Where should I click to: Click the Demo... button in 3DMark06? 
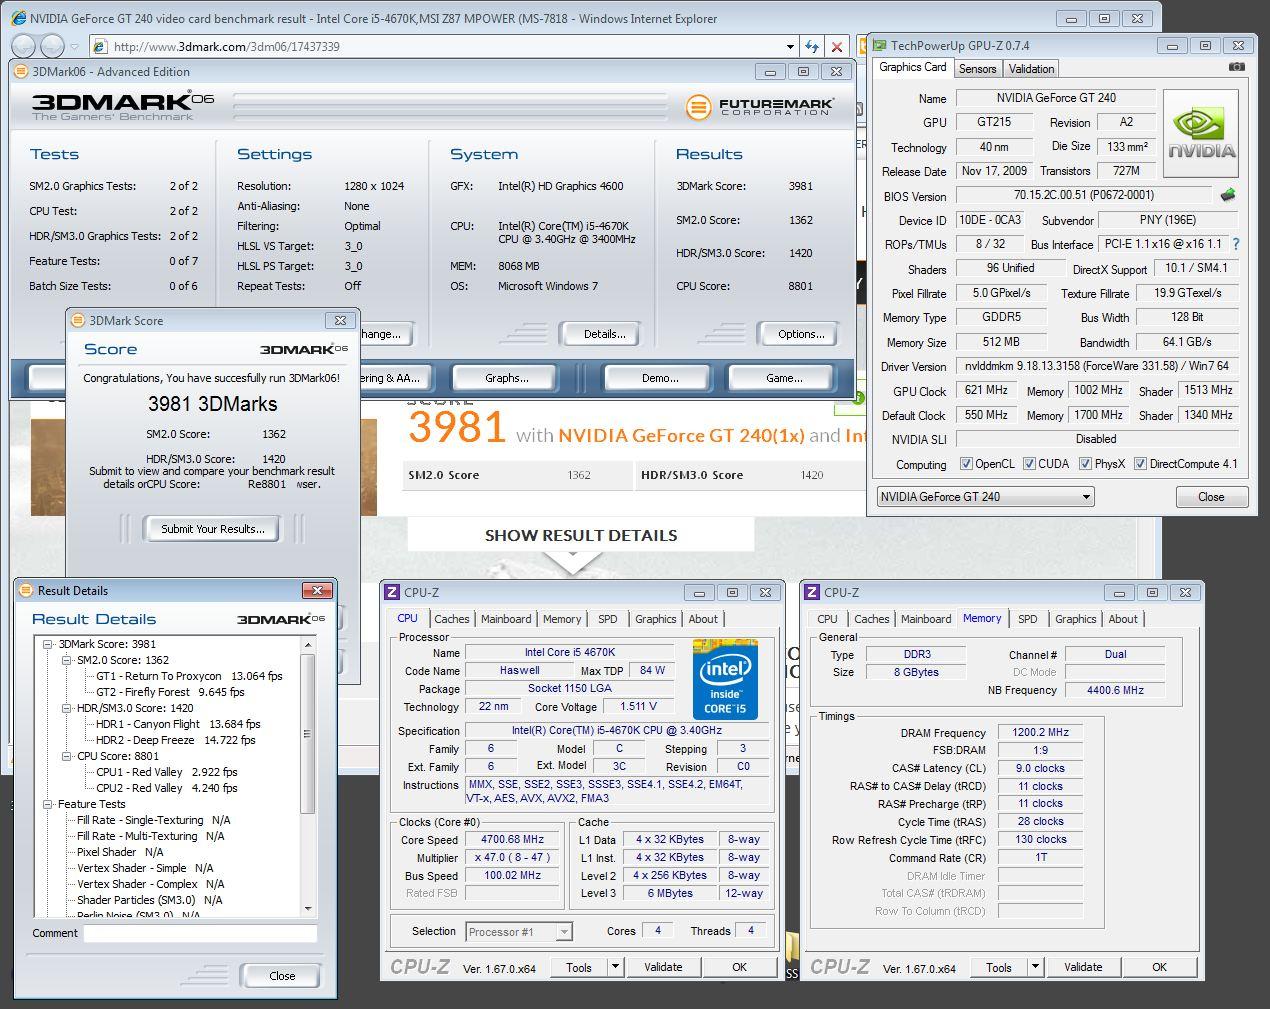point(659,378)
